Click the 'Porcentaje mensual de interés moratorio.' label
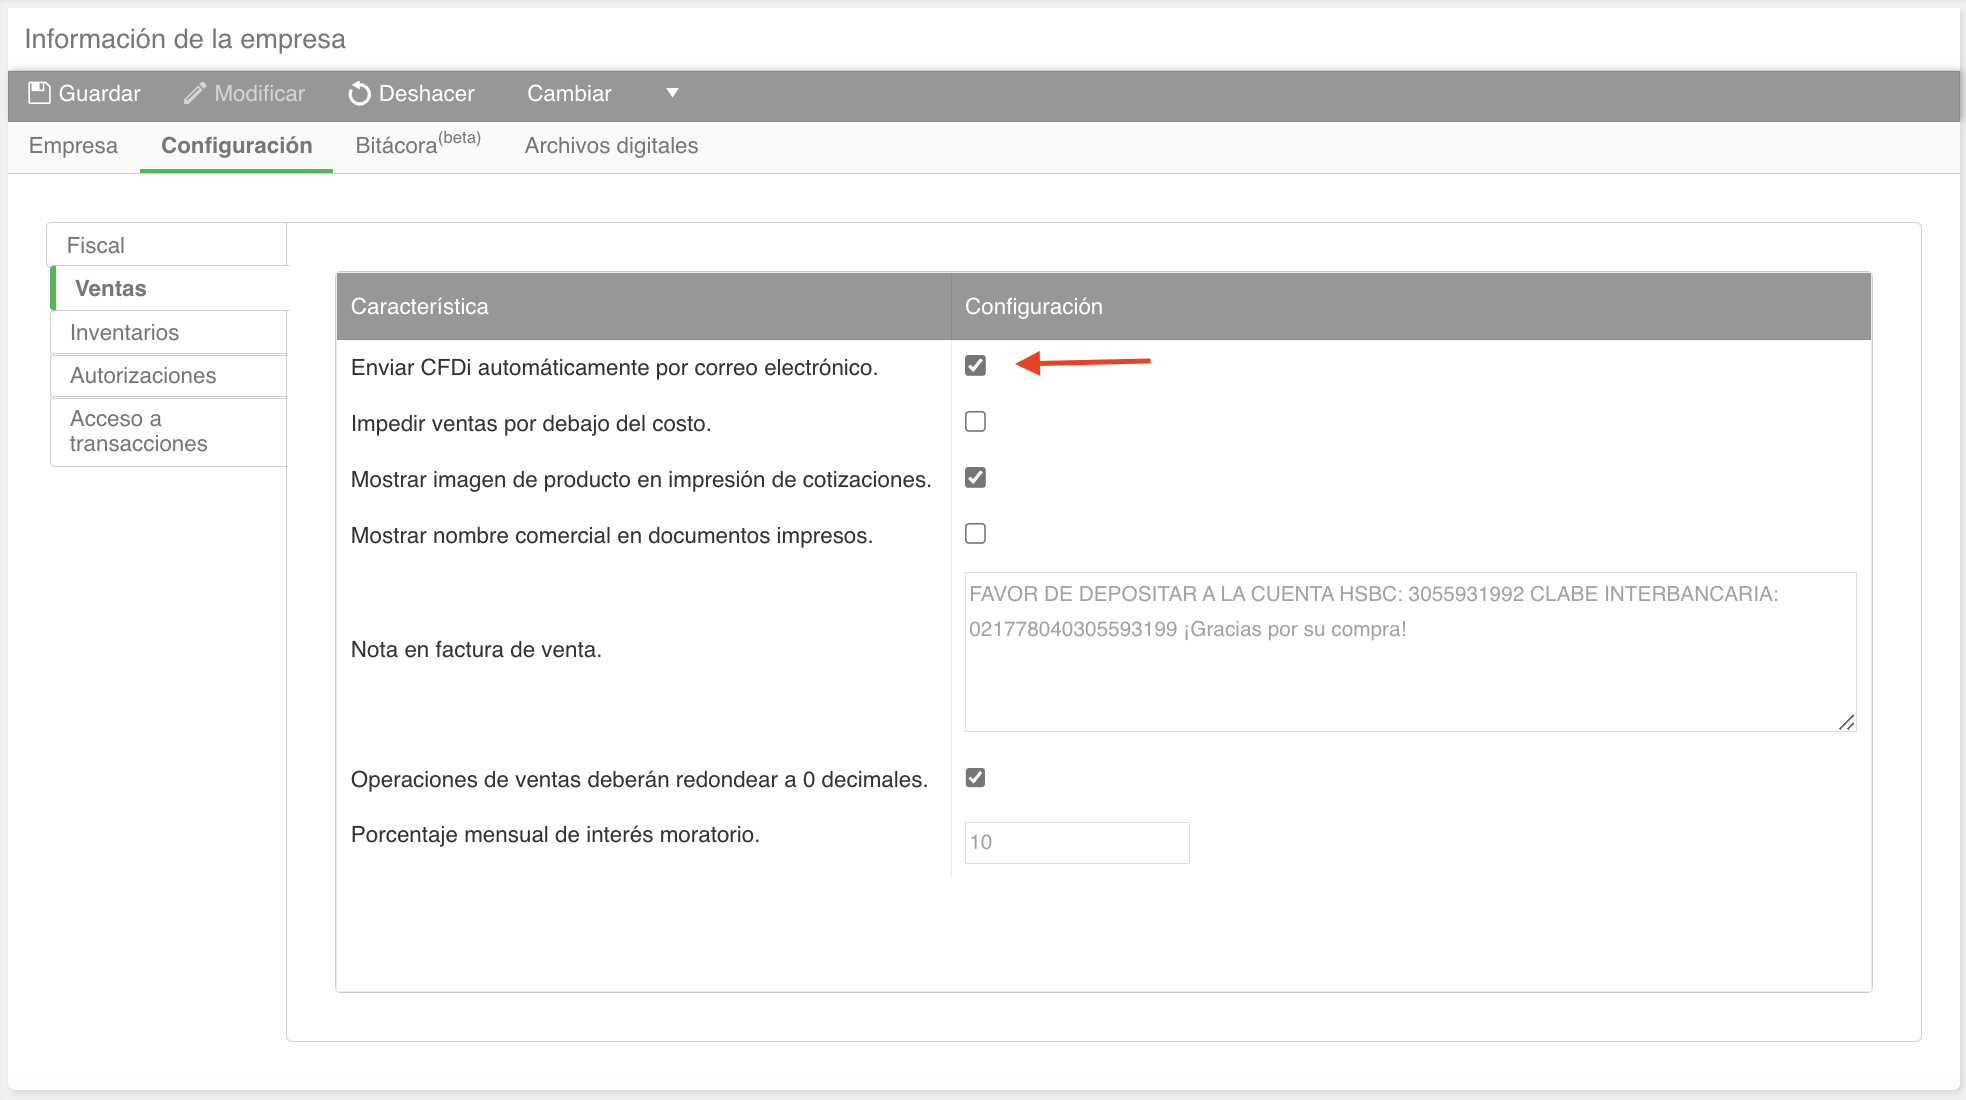This screenshot has width=1966, height=1100. point(555,834)
